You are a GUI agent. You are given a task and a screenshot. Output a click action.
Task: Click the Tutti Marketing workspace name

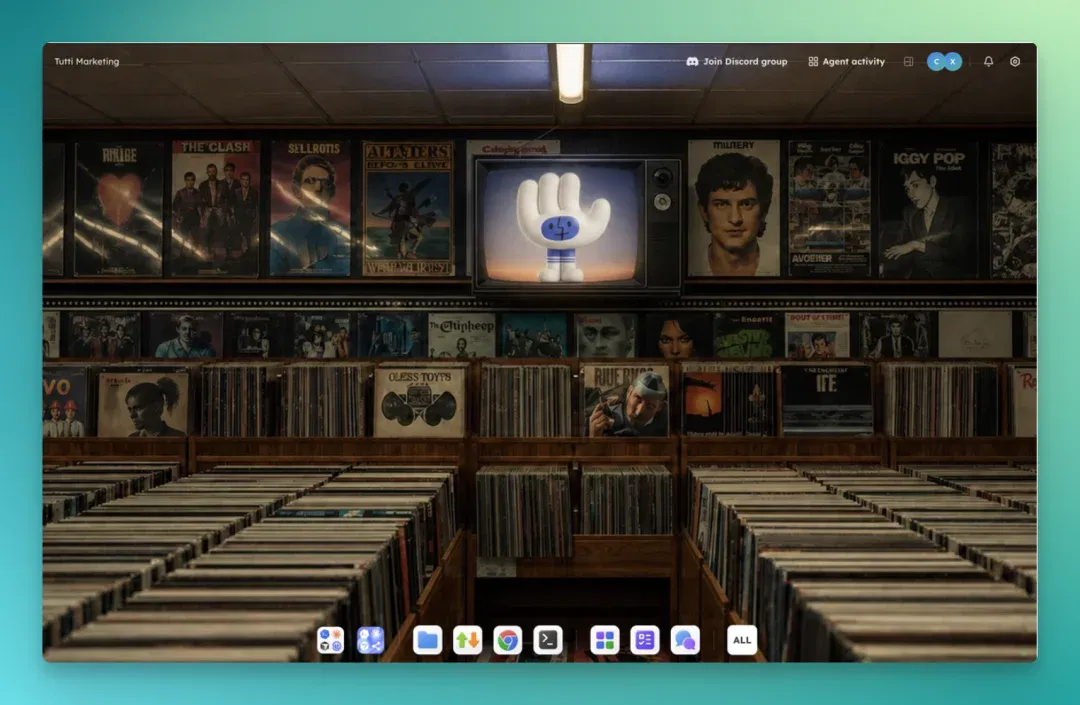click(87, 61)
